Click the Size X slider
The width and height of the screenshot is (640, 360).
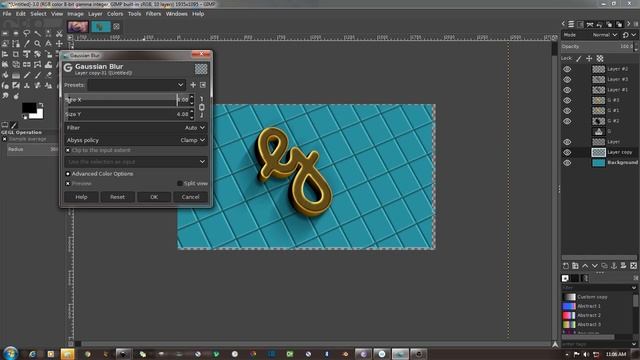click(x=127, y=100)
